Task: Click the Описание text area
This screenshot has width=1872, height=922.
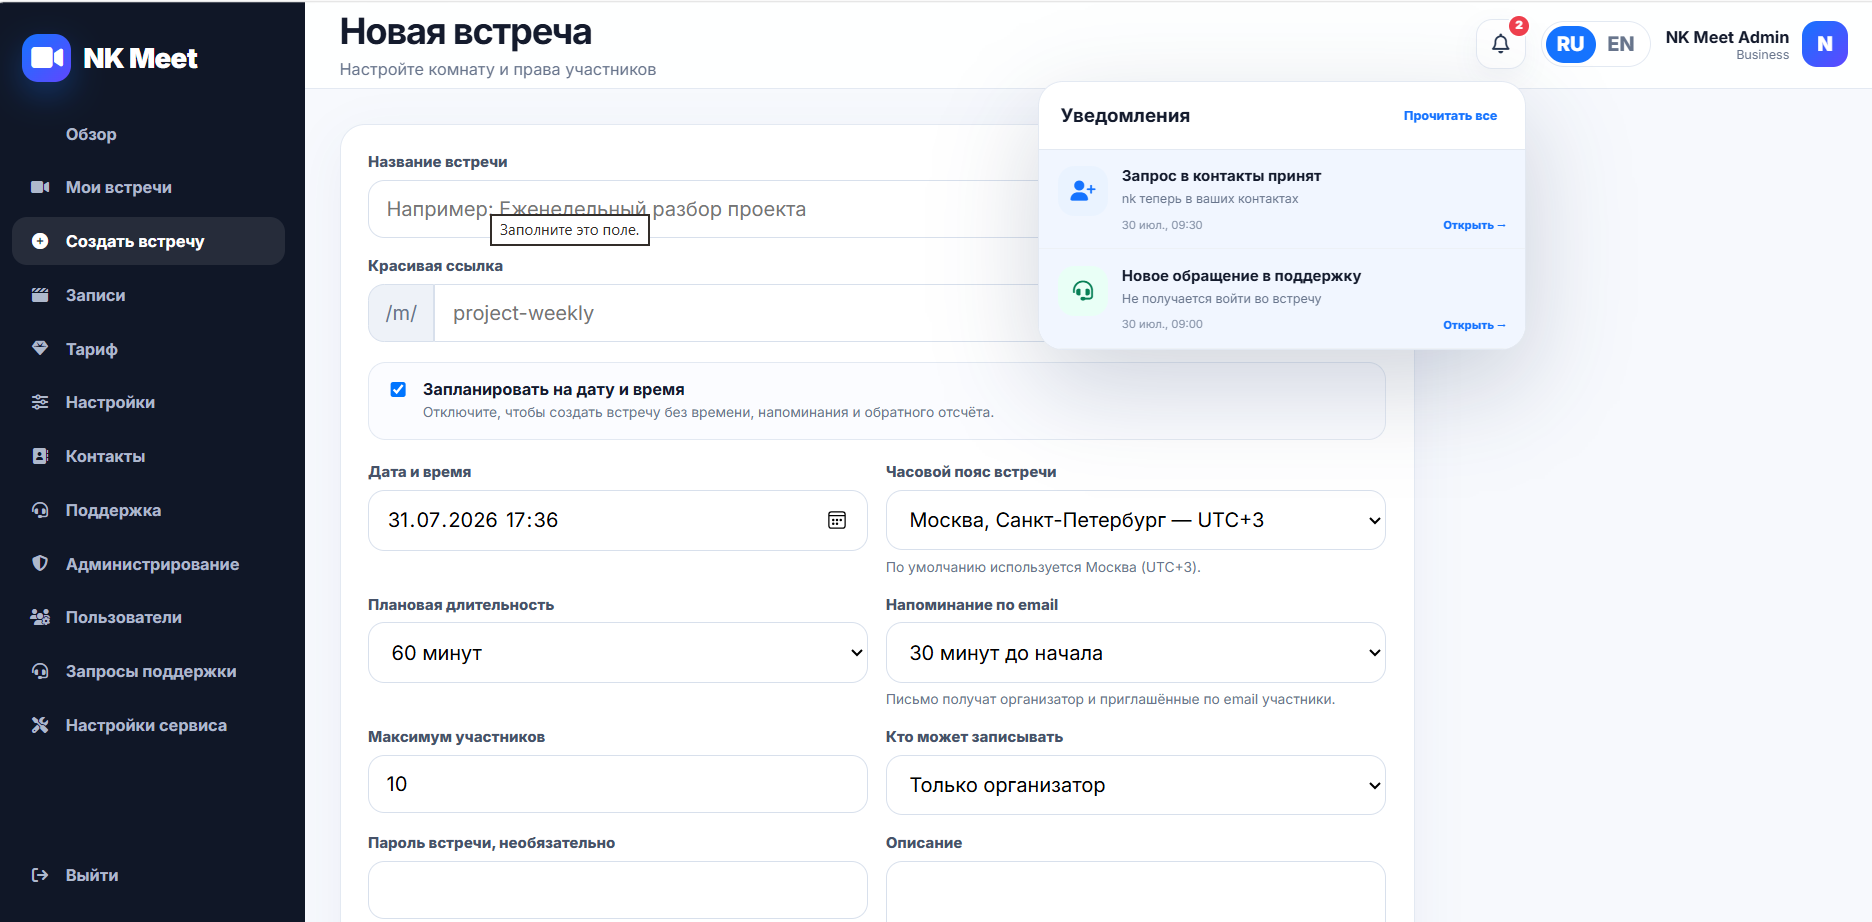Action: point(1135,892)
